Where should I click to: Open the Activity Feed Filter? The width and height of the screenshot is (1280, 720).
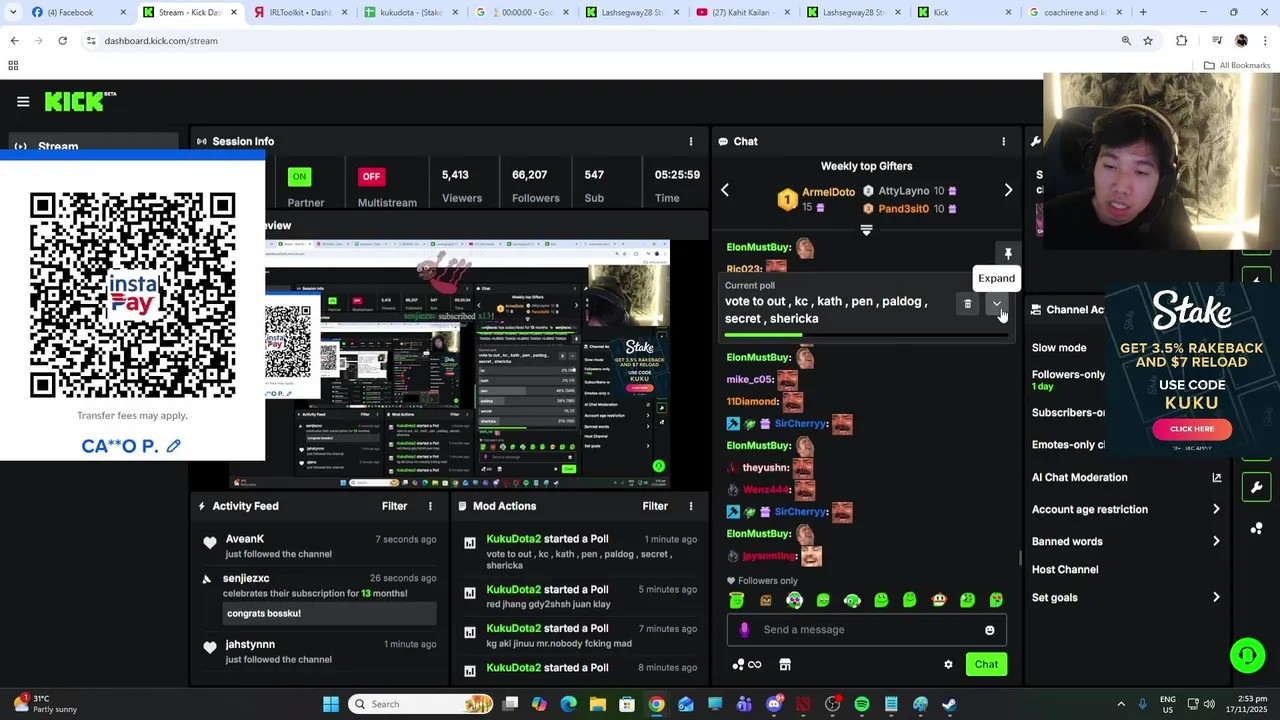pos(394,506)
